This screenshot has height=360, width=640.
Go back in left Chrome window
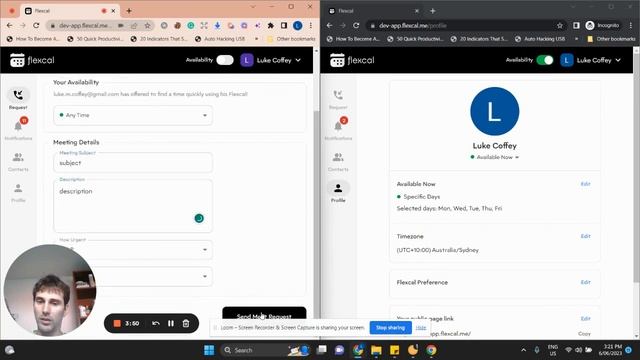coord(10,25)
